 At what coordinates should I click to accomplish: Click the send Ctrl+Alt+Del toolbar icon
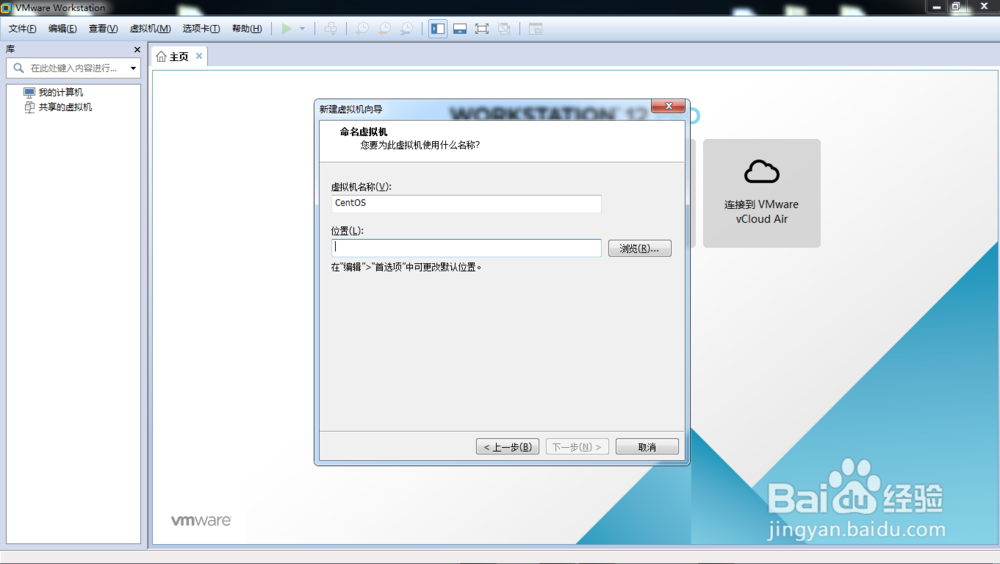click(330, 29)
